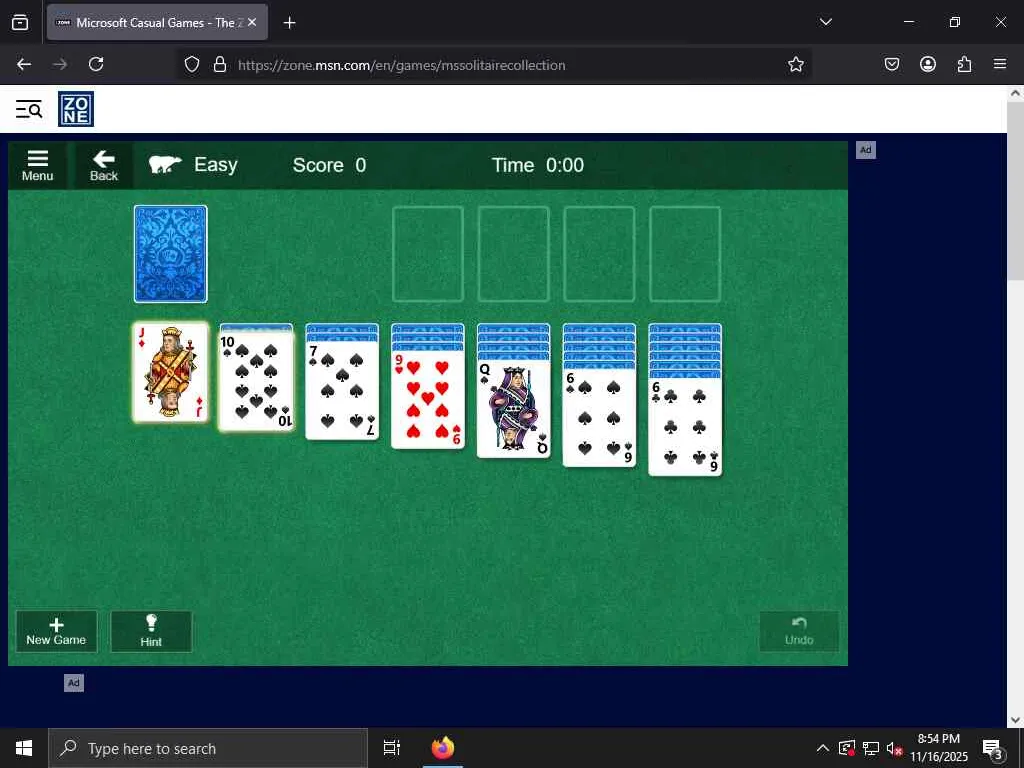This screenshot has width=1024, height=768.
Task: Click the Firefox taskbar icon
Action: click(443, 748)
